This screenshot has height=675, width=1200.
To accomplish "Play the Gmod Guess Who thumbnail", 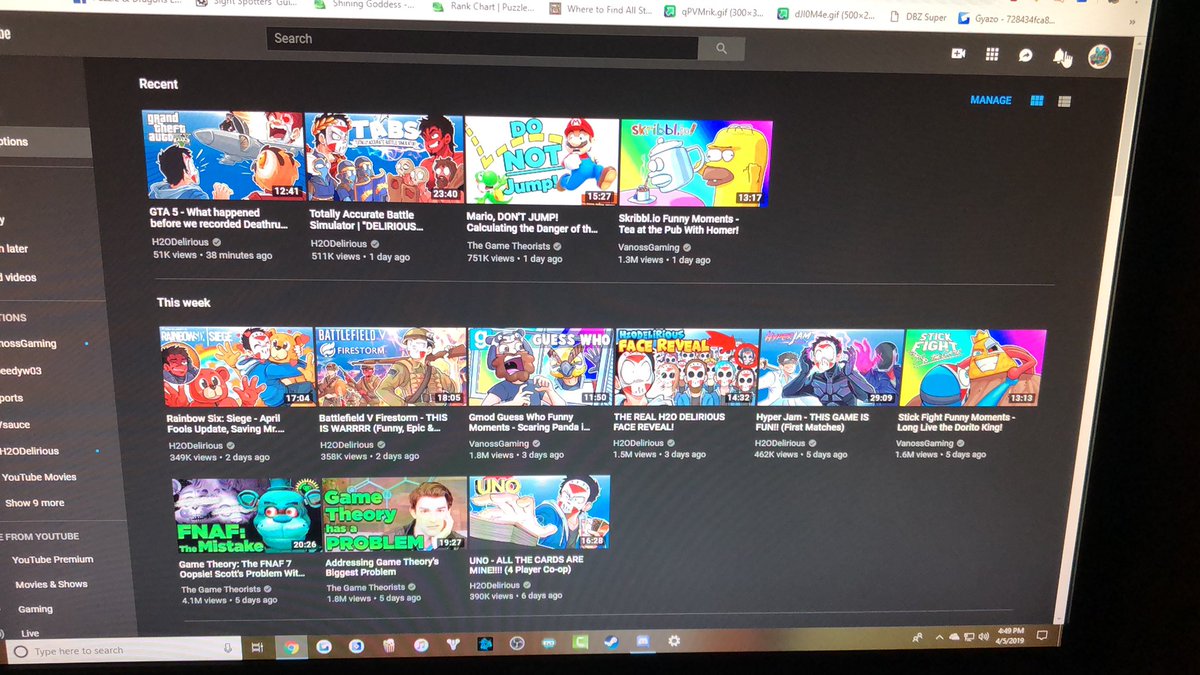I will pyautogui.click(x=540, y=367).
